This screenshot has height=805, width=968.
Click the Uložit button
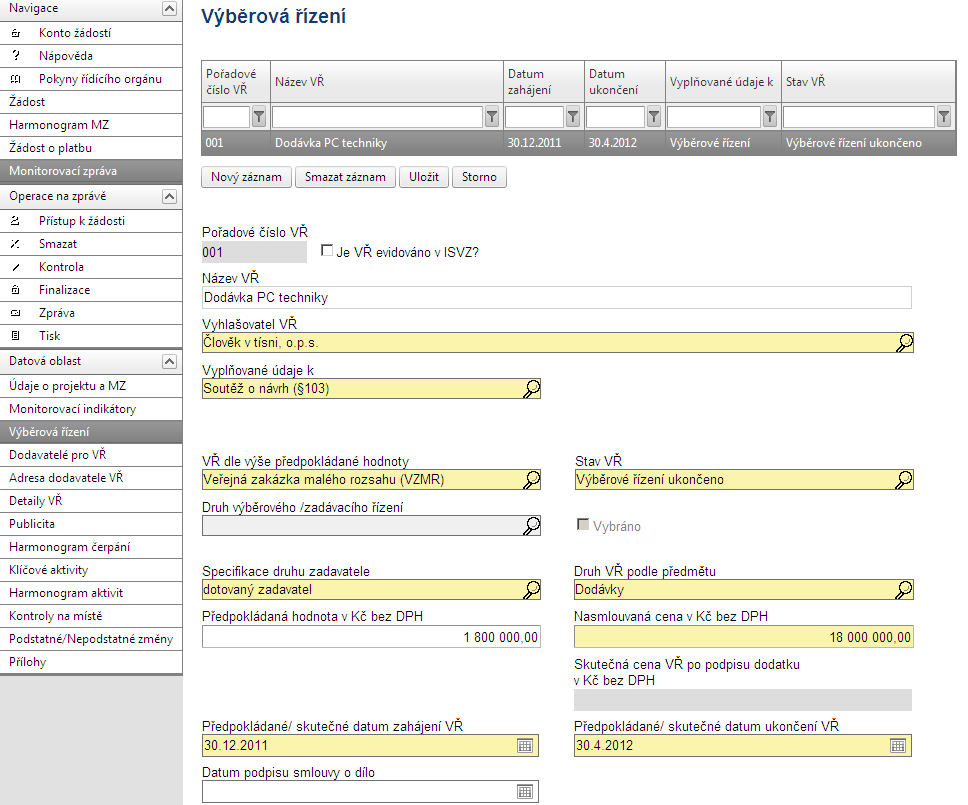pyautogui.click(x=424, y=177)
